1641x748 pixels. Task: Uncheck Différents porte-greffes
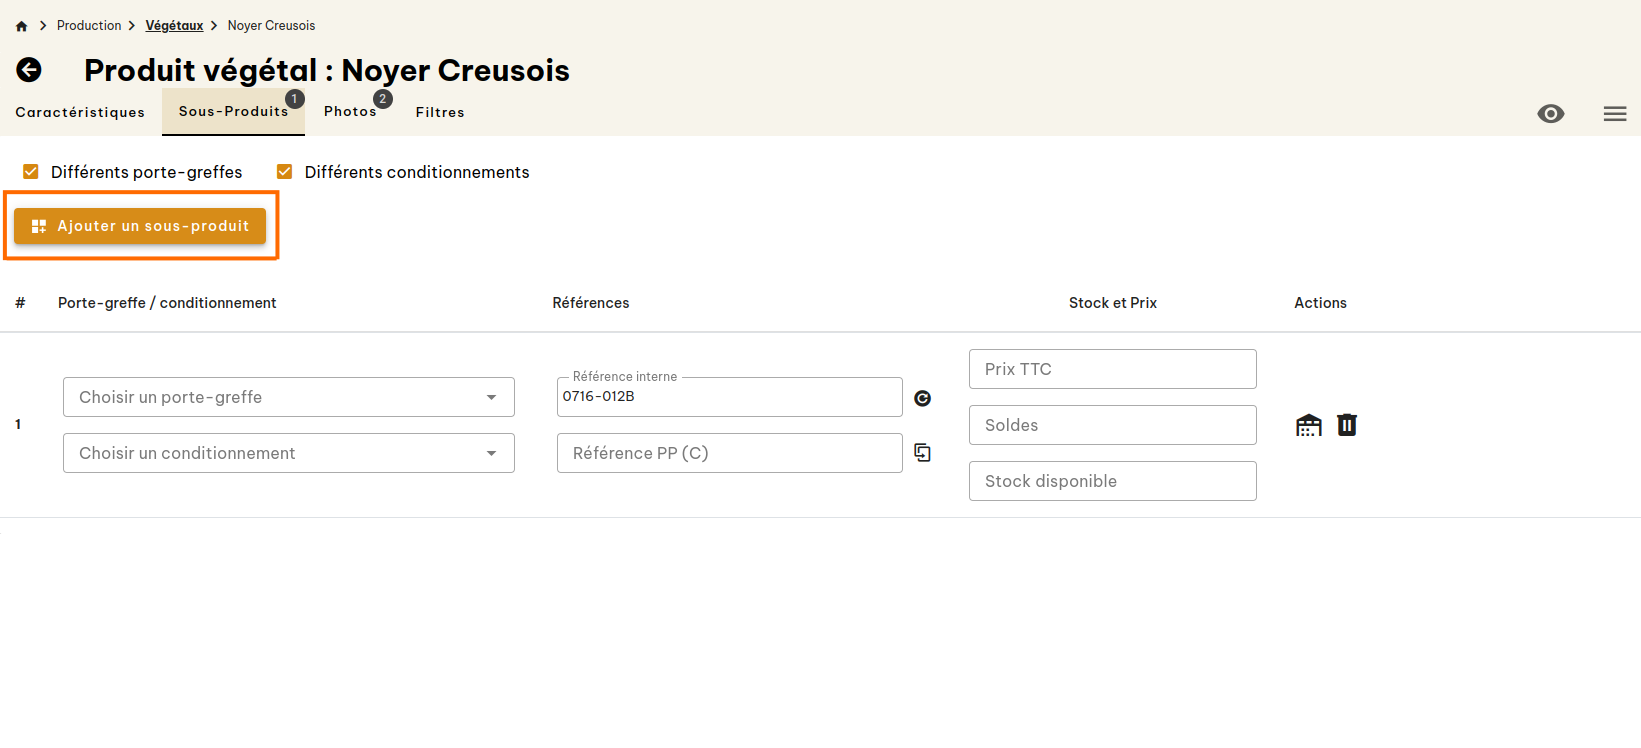click(x=31, y=171)
